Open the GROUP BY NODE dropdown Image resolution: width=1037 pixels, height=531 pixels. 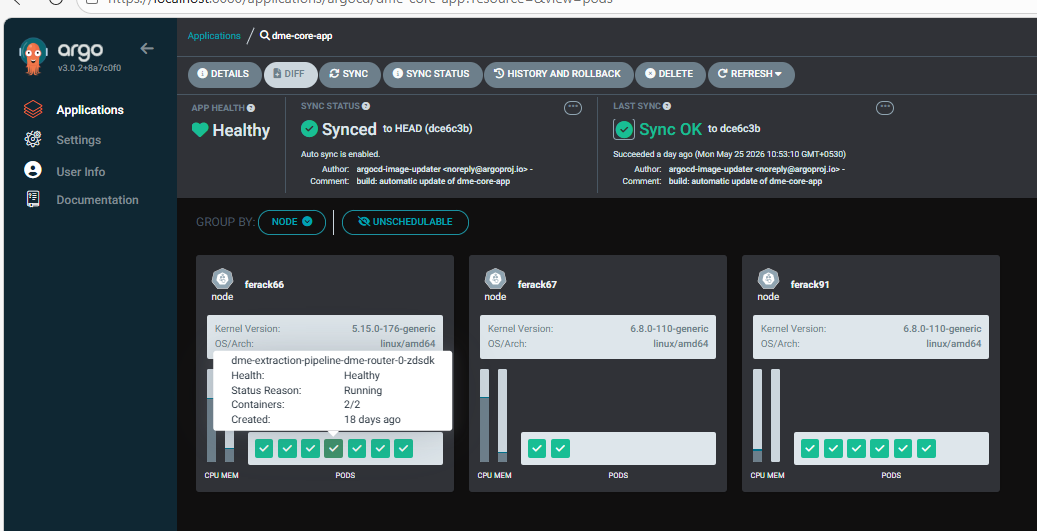click(292, 222)
